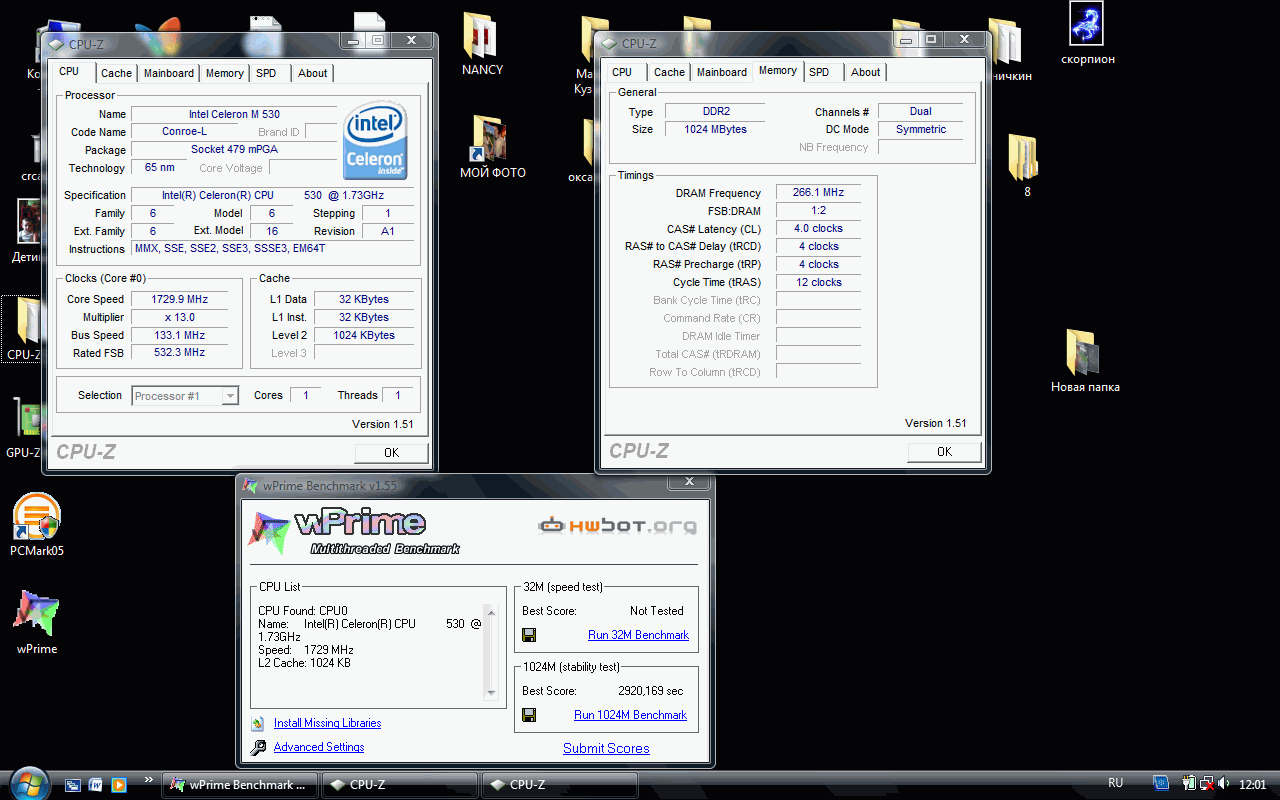The width and height of the screenshot is (1280, 800).
Task: Open the NANCY desktop folder
Action: point(482,43)
